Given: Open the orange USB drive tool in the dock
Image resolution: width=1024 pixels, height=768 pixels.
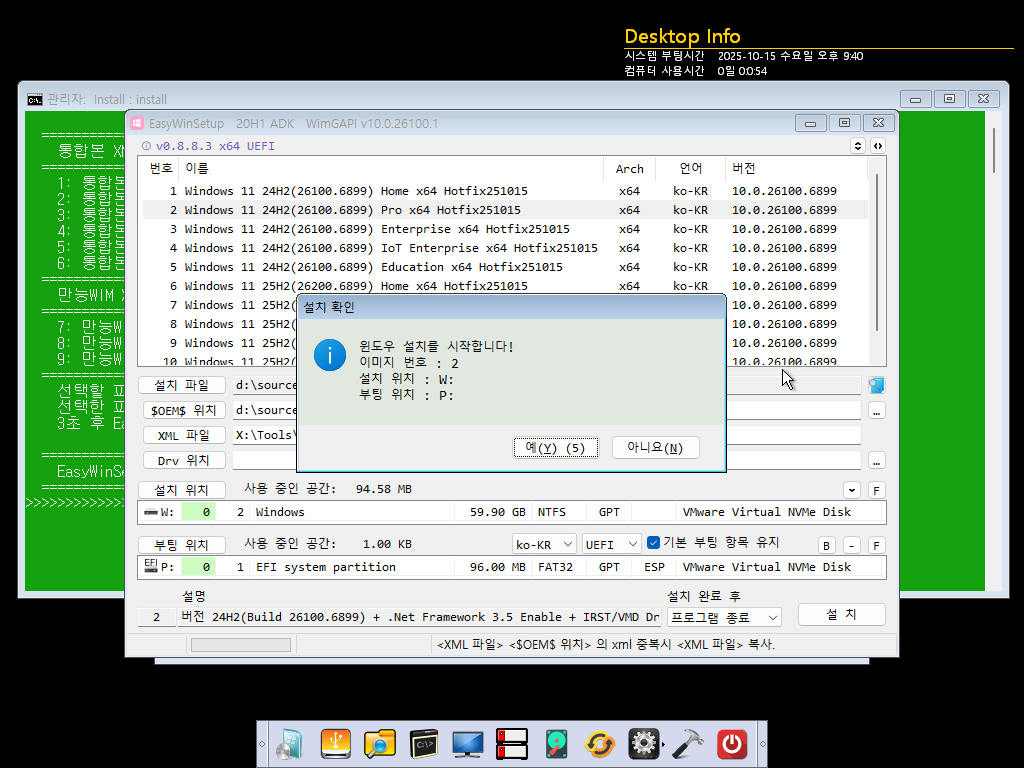Looking at the screenshot, I should click(x=336, y=744).
